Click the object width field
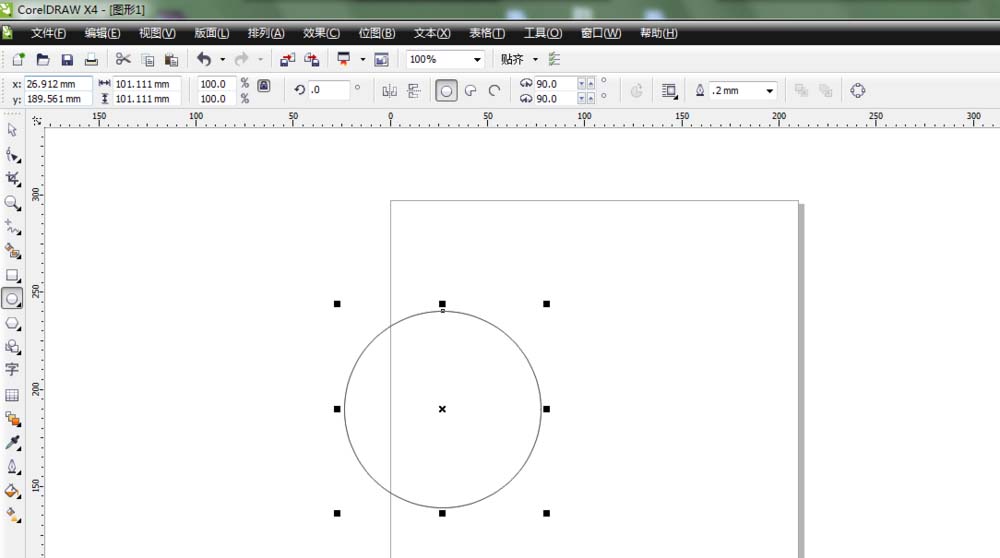 (x=147, y=84)
